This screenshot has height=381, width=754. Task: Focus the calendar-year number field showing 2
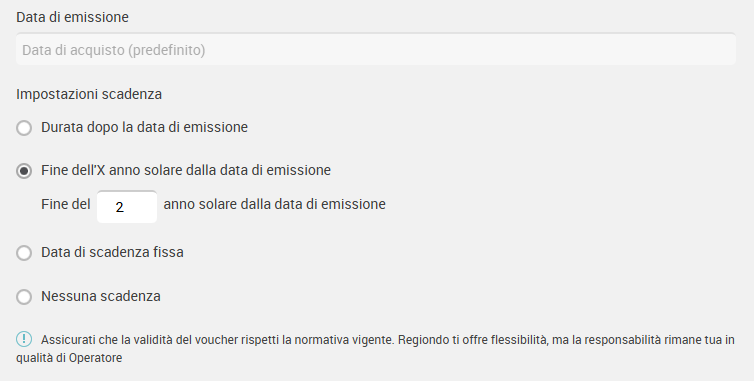[127, 207]
